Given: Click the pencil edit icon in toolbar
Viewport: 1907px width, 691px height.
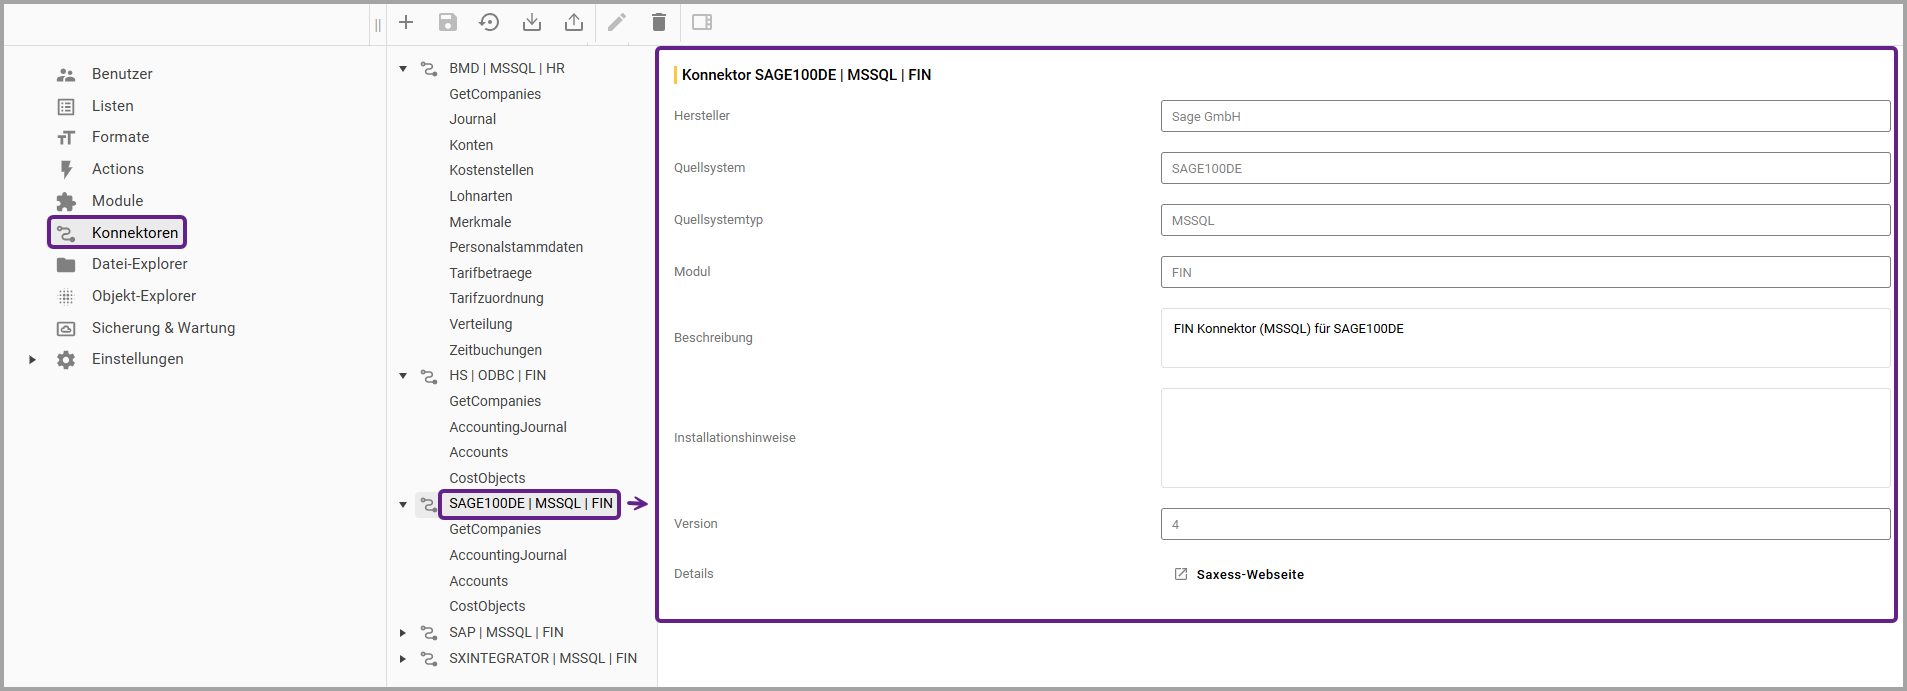Looking at the screenshot, I should pyautogui.click(x=617, y=22).
